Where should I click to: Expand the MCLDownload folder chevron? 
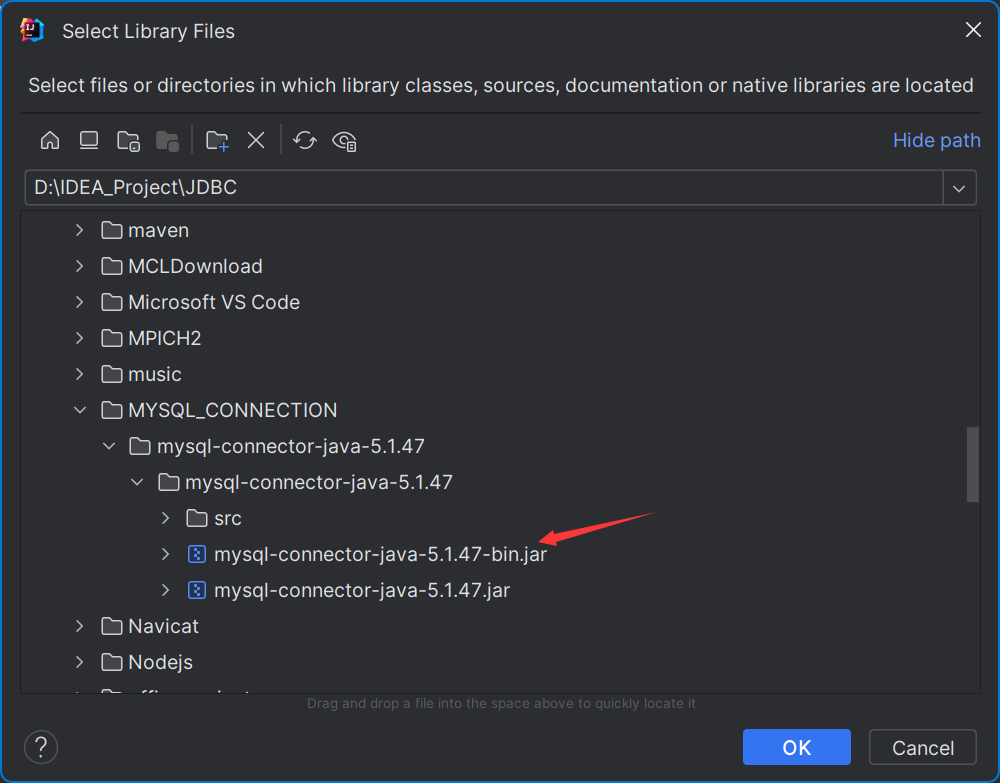point(80,266)
